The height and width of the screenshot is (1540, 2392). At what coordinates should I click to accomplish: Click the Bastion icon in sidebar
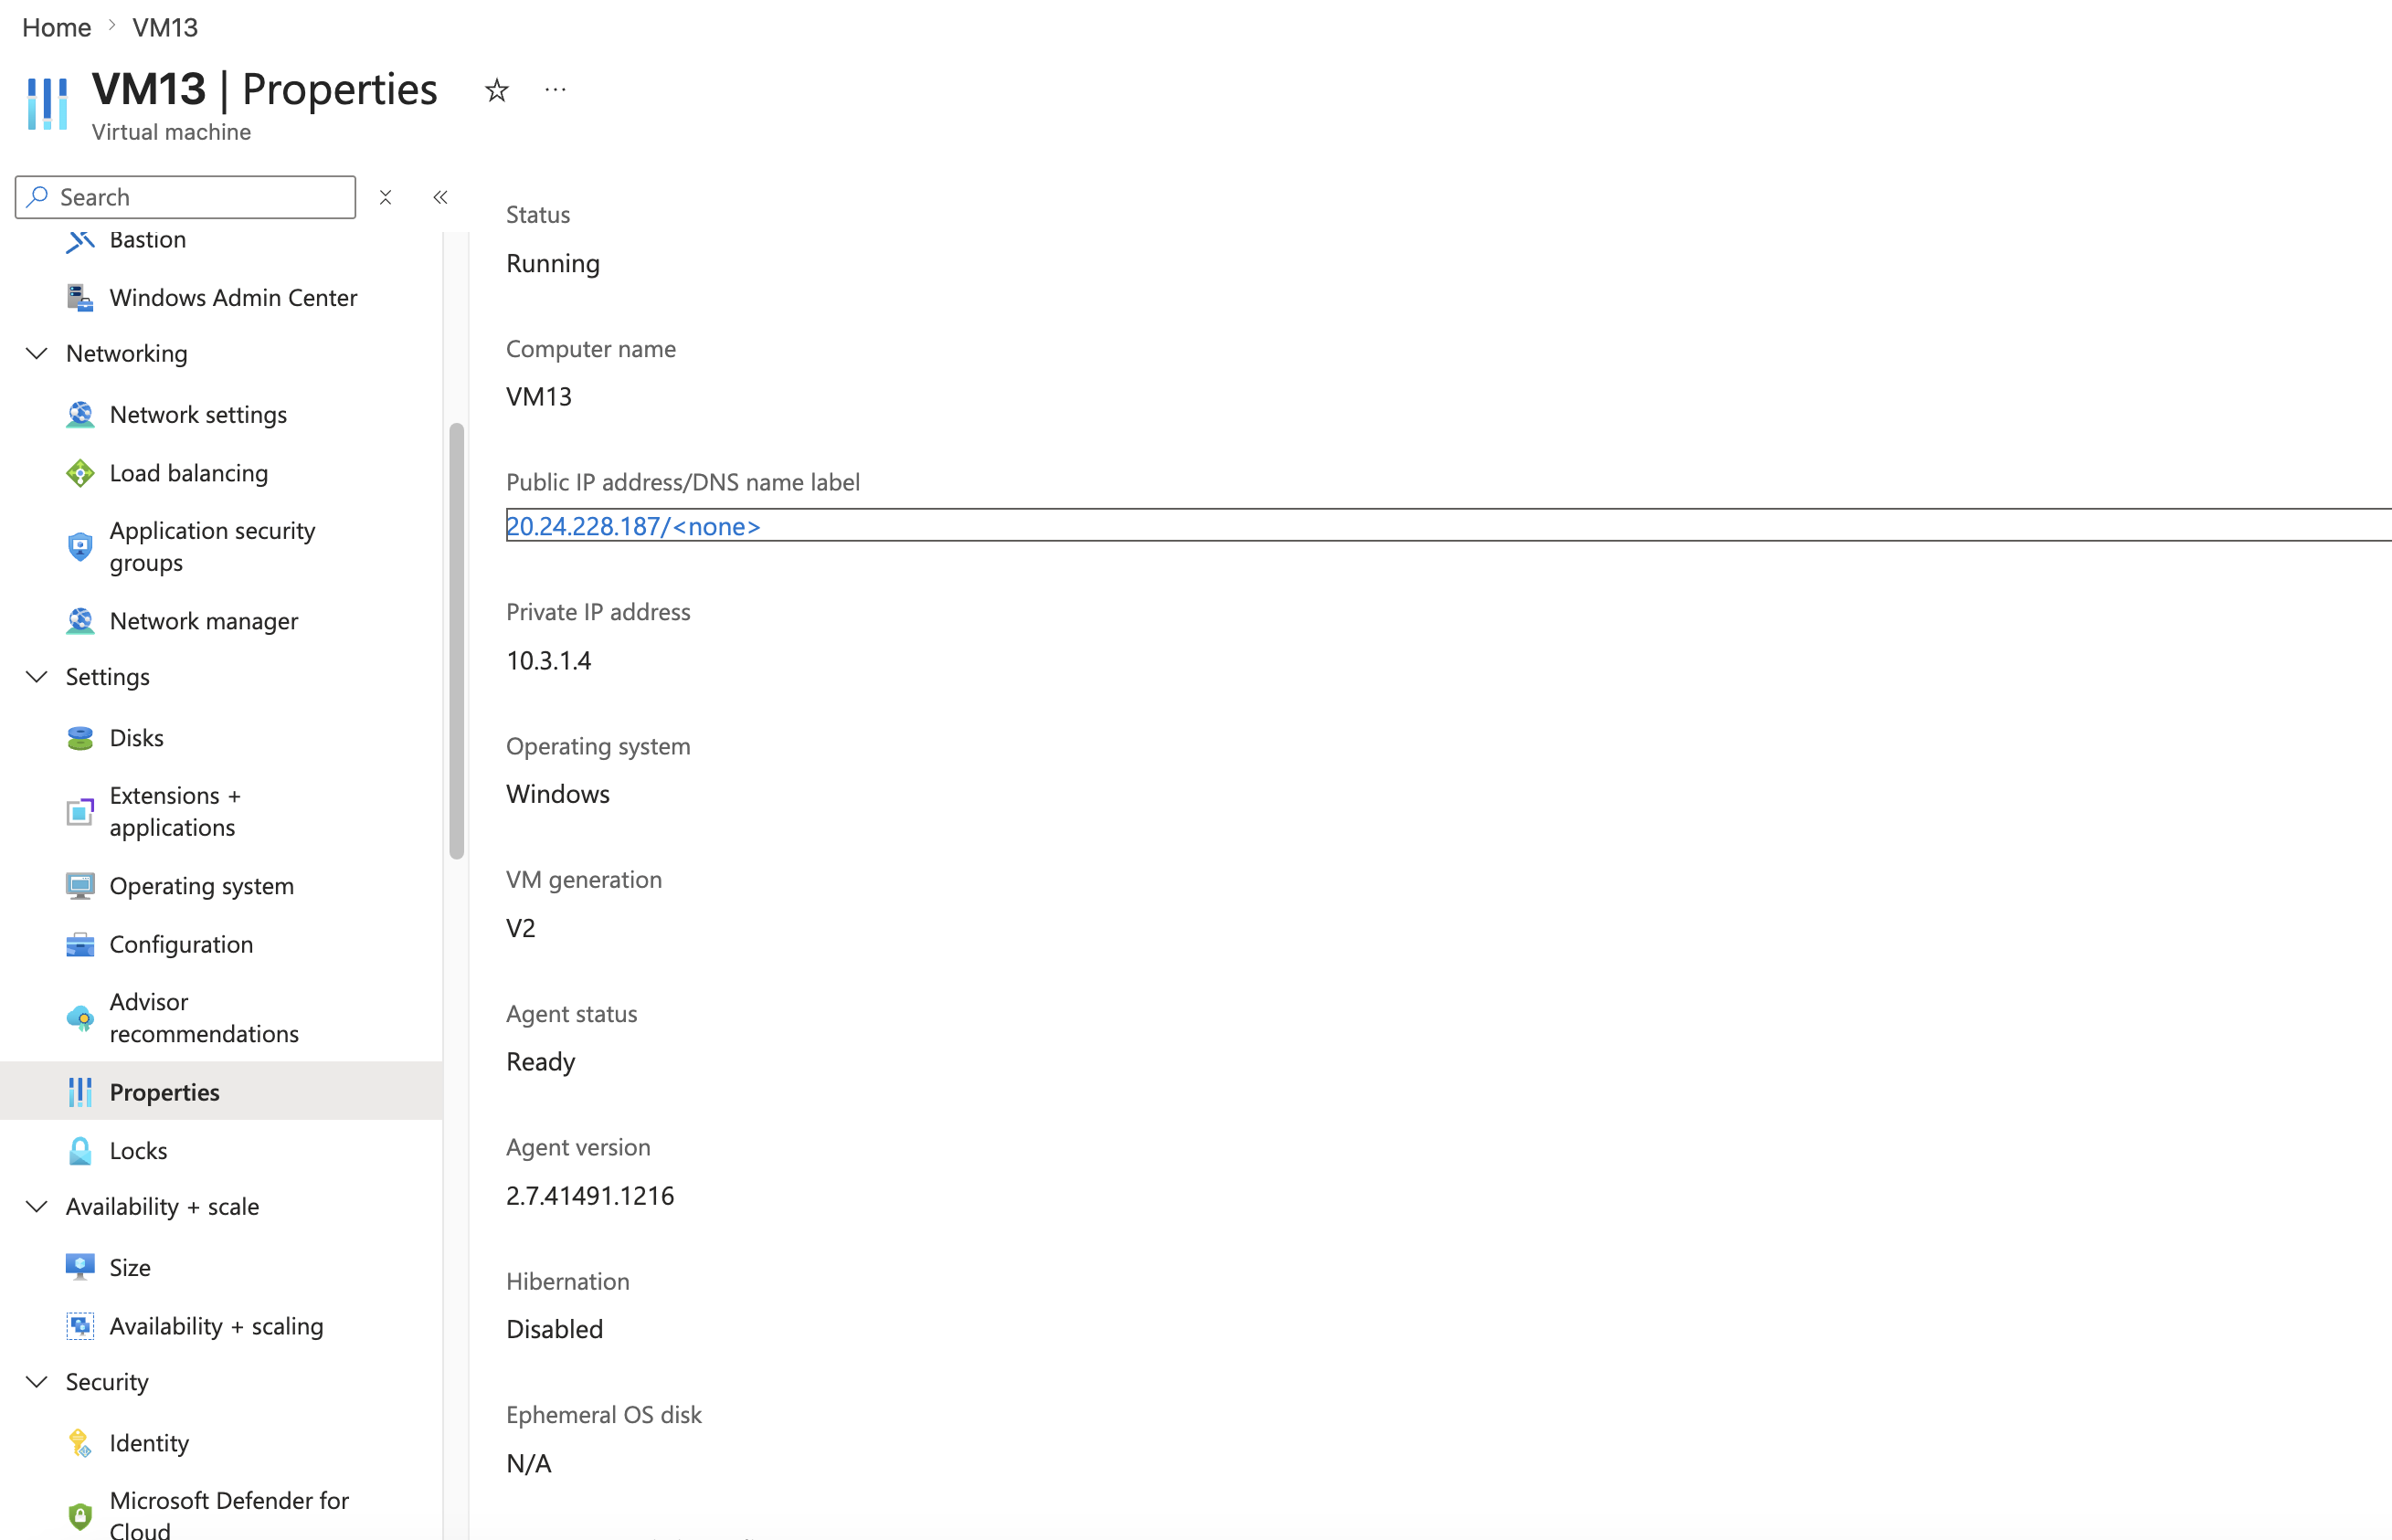pyautogui.click(x=80, y=240)
